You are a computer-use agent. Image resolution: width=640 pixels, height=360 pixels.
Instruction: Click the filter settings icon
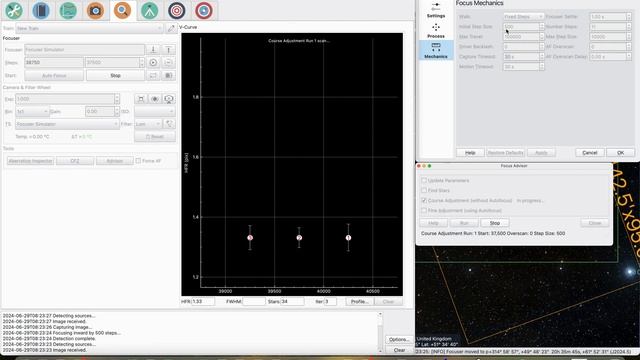click(169, 124)
